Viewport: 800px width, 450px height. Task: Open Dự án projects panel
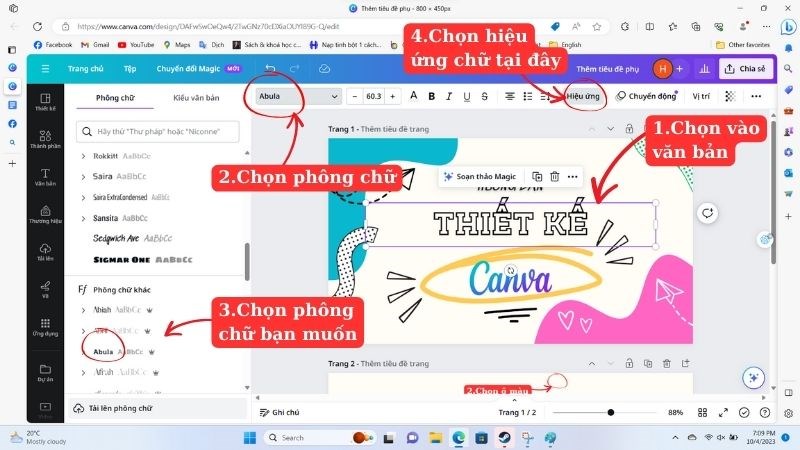[x=45, y=372]
